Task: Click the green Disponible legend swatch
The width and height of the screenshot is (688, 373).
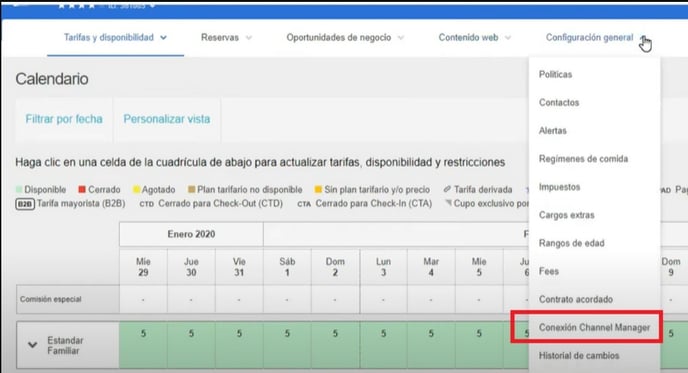Action: coord(19,190)
